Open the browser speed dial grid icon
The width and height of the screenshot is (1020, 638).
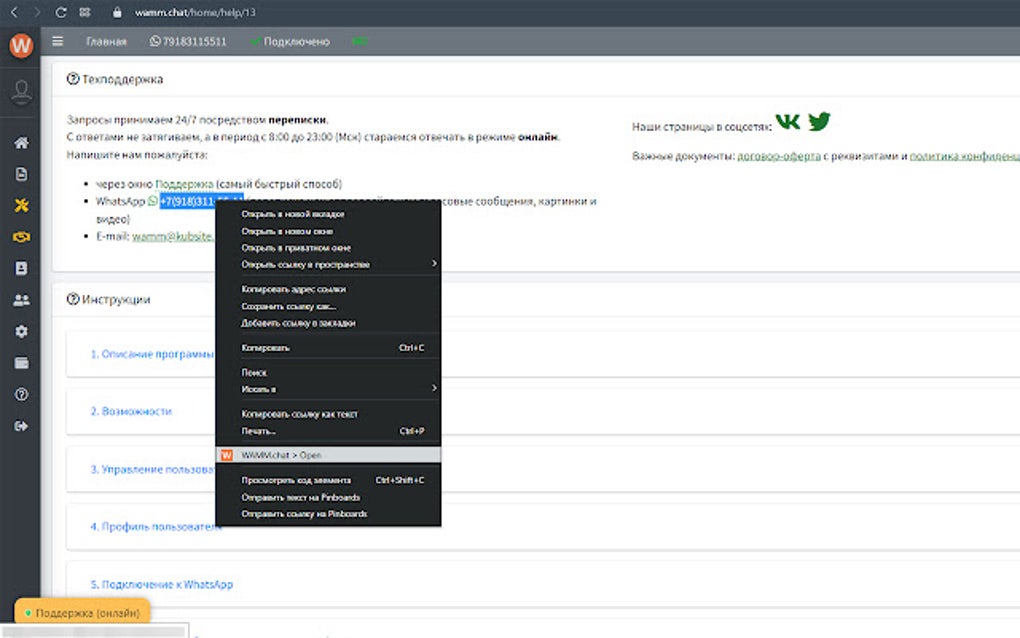tap(85, 12)
